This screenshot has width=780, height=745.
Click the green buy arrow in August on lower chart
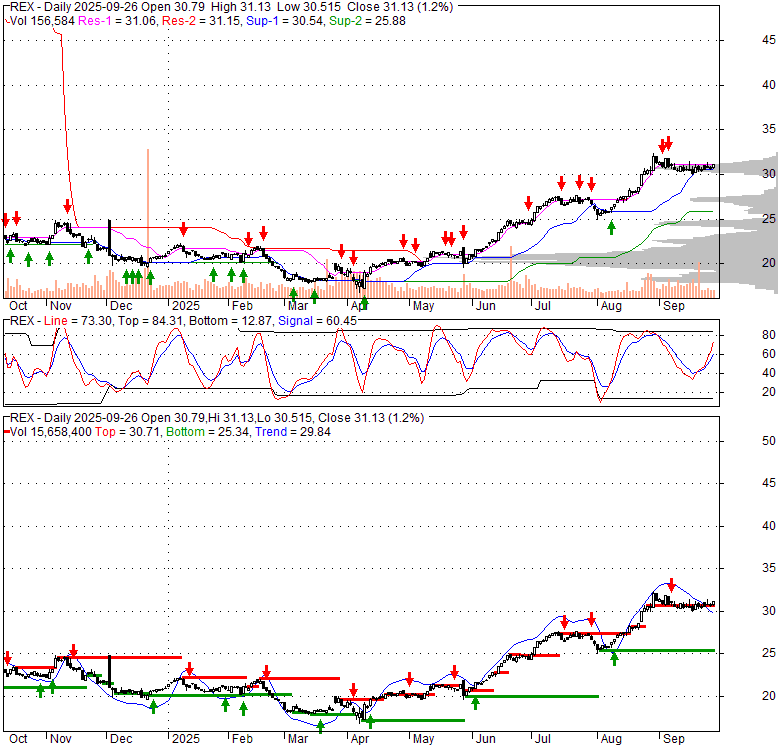[x=614, y=658]
